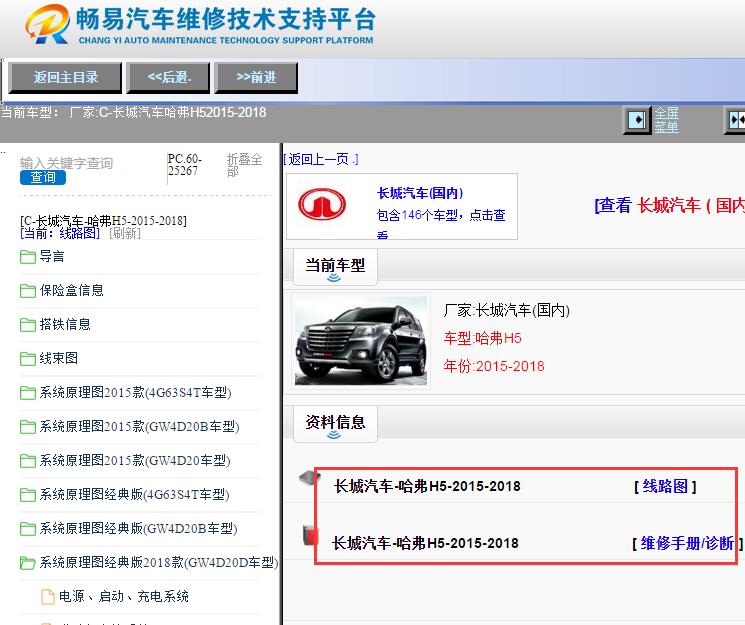Viewport: 745px width, 625px height.
Task: Click 包含146个车型，点击查看 text
Action: point(441,223)
